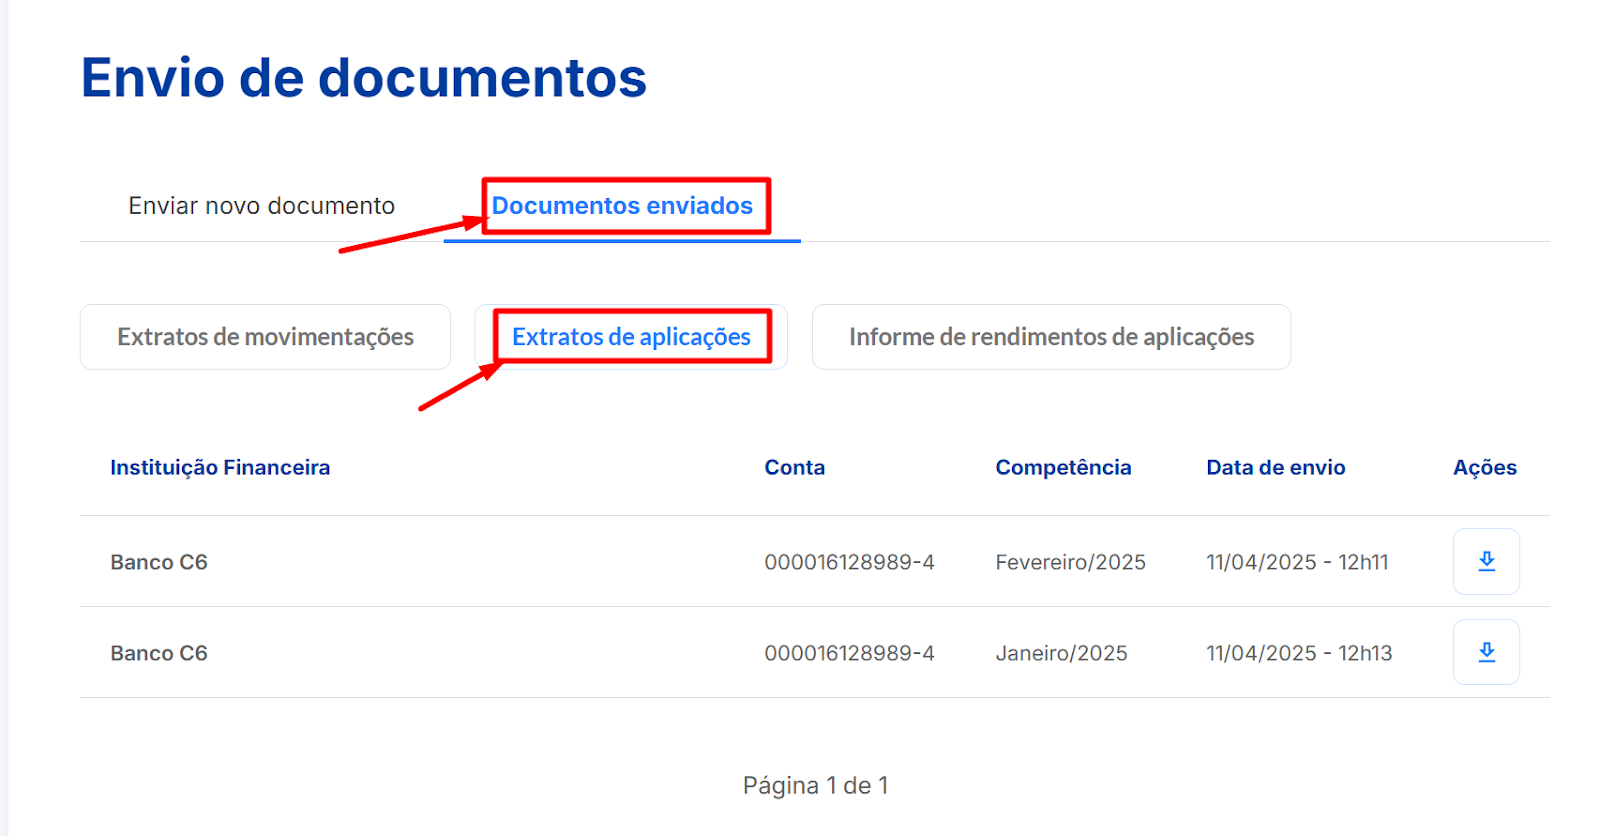Download the Fevereiro/2025 statement
This screenshot has height=836, width=1600.
tap(1486, 561)
